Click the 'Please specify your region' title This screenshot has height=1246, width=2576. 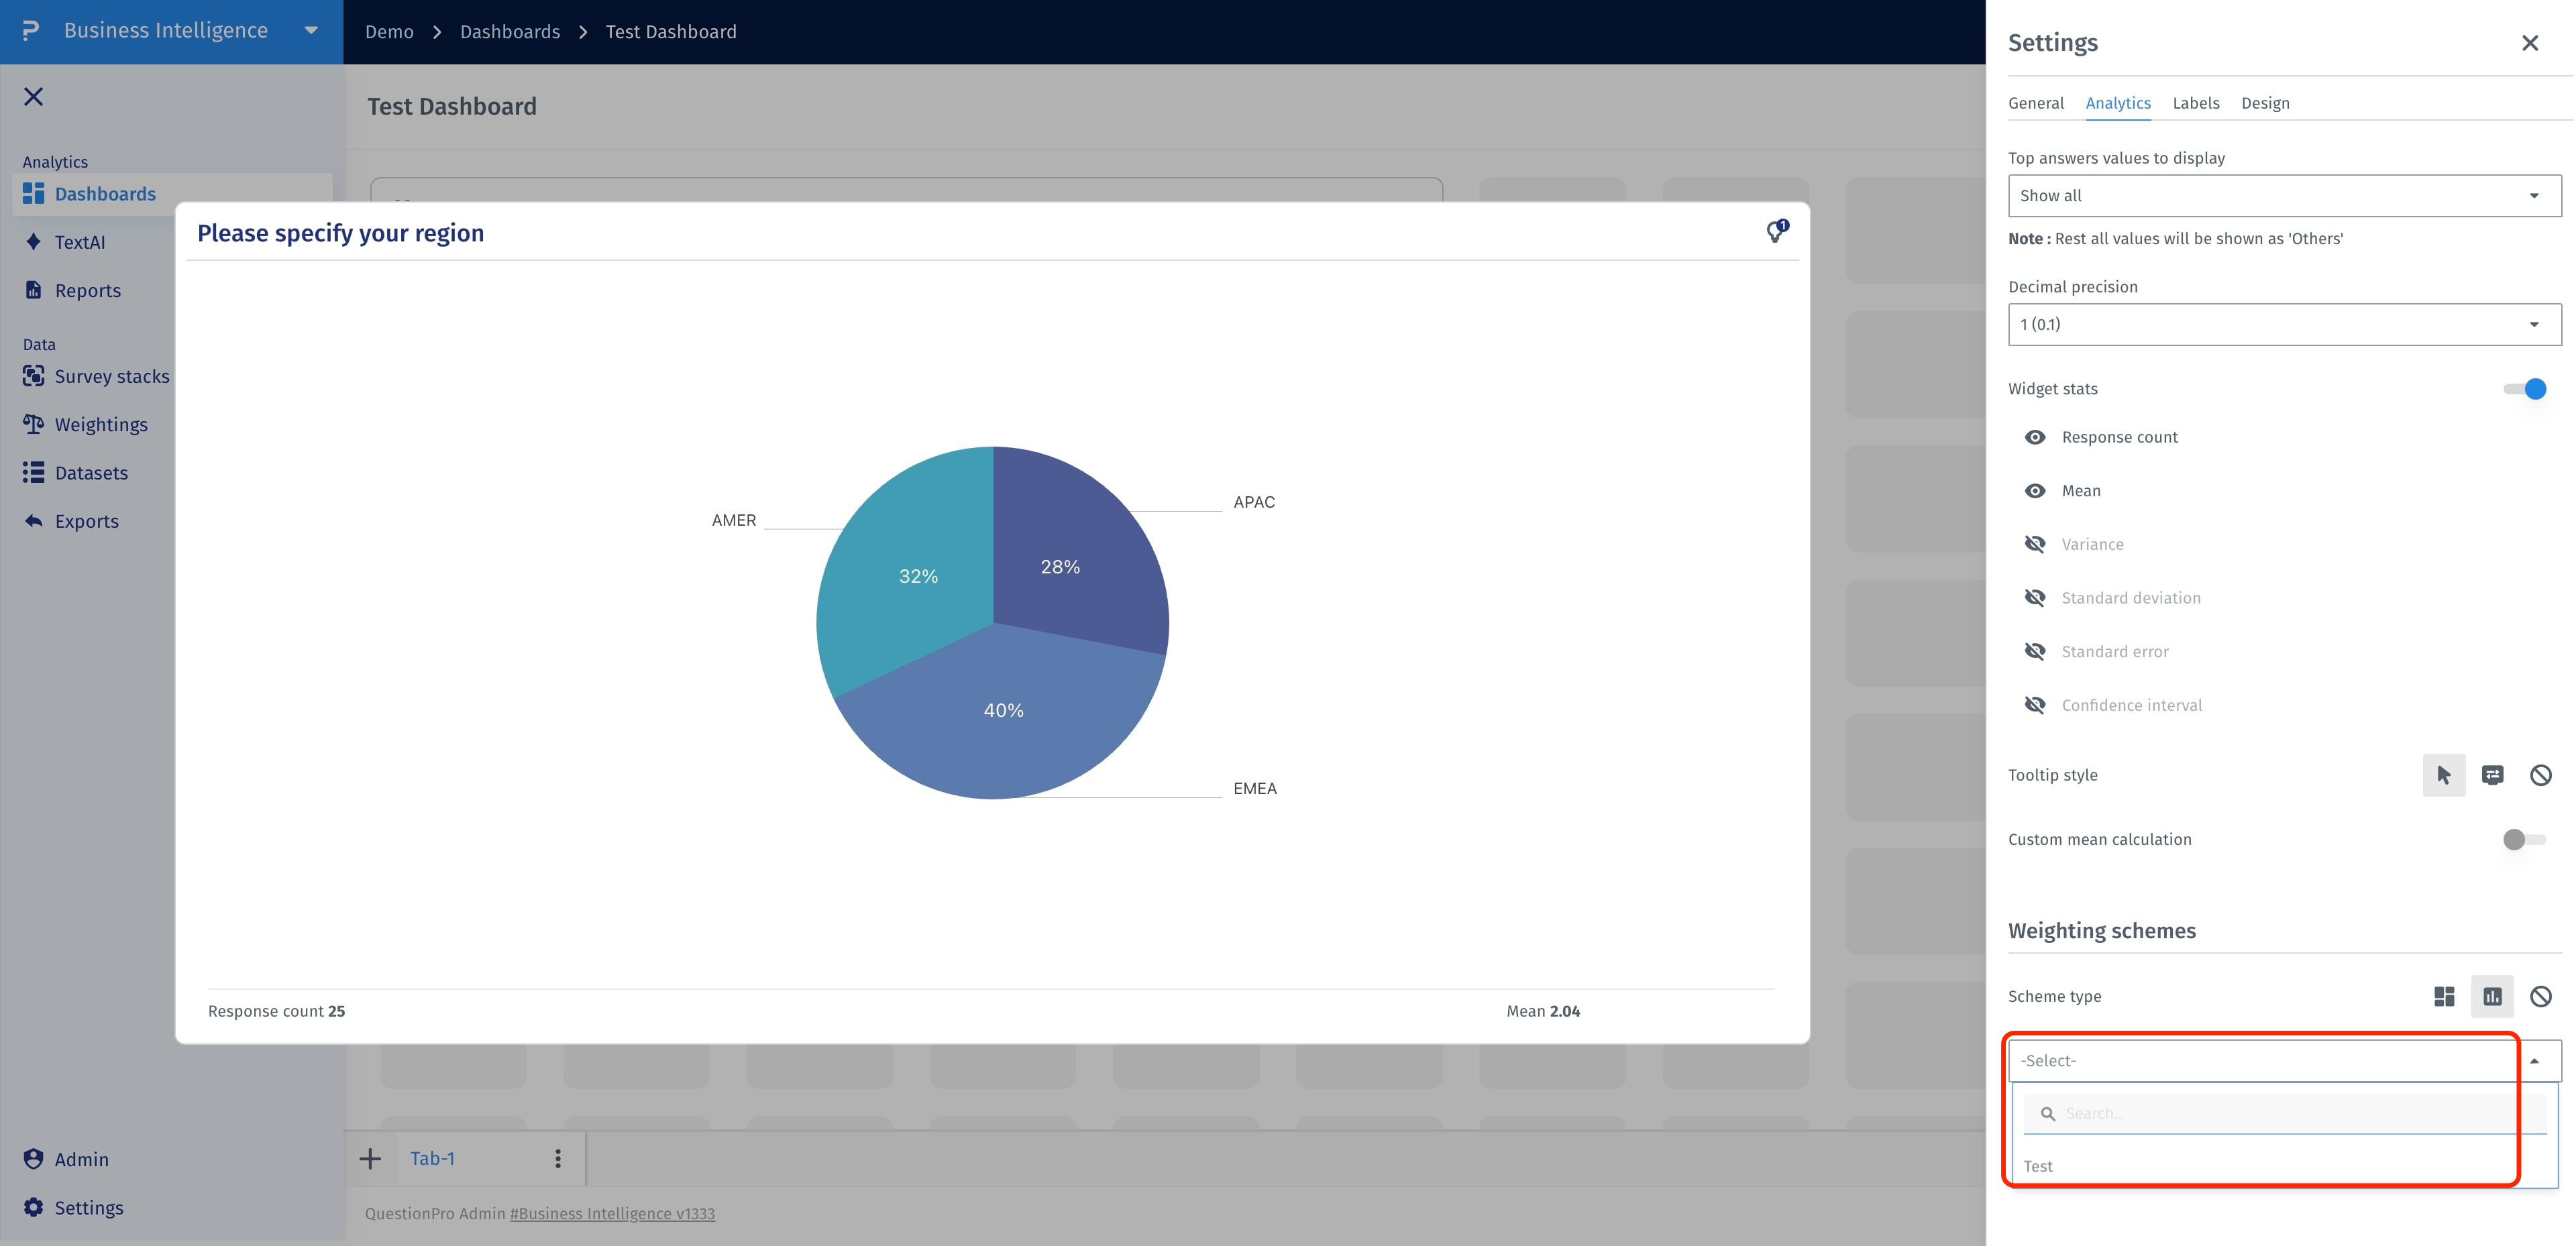click(340, 233)
